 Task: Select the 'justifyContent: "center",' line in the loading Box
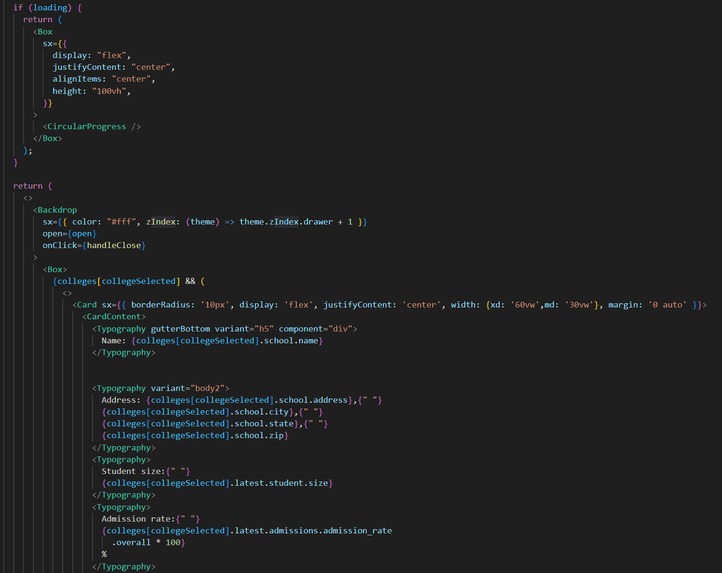(x=113, y=67)
